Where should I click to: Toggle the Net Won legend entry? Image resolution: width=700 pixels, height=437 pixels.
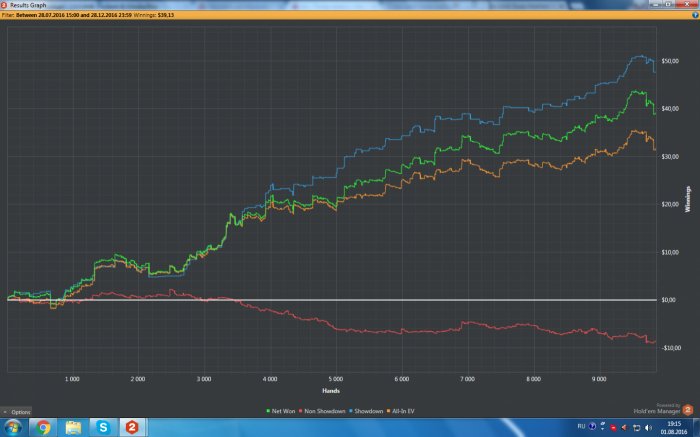point(280,411)
